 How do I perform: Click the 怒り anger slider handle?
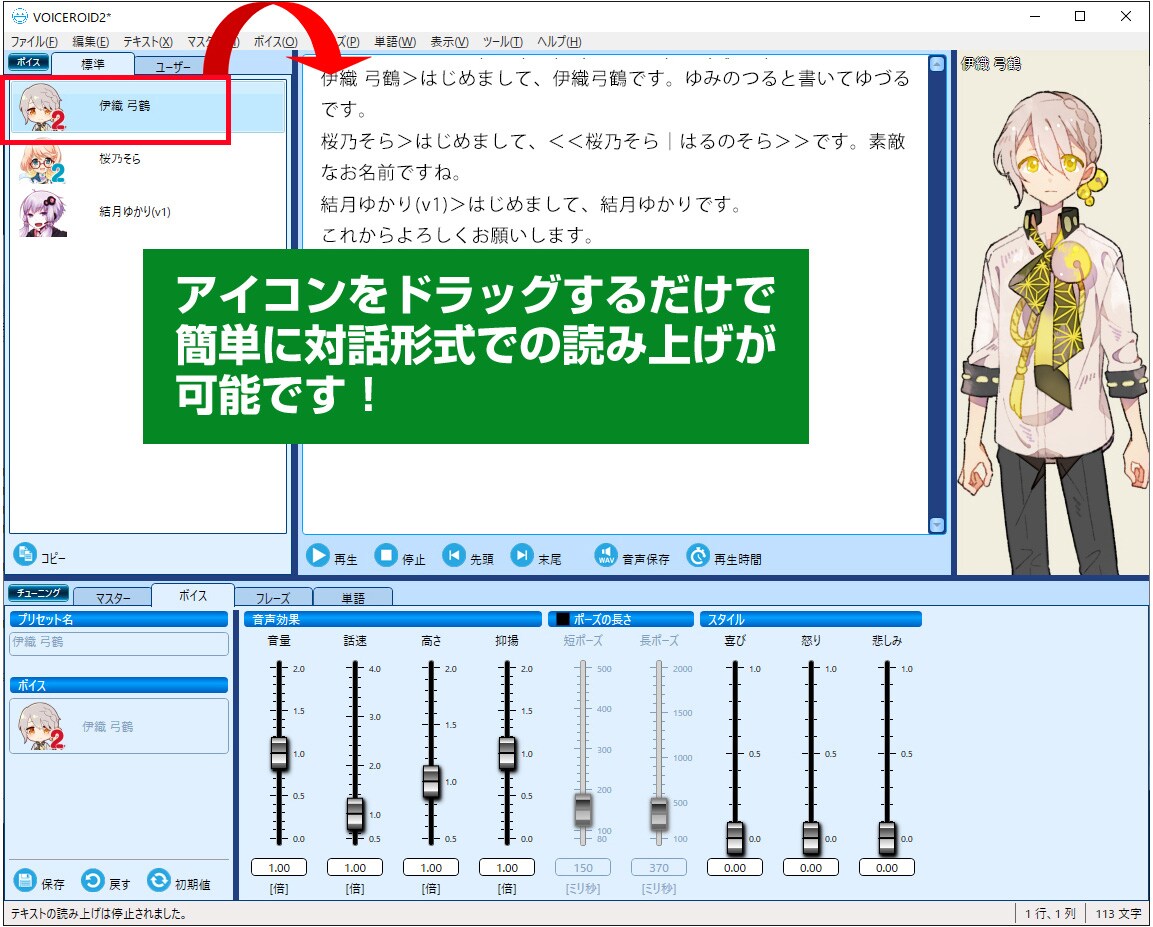810,838
